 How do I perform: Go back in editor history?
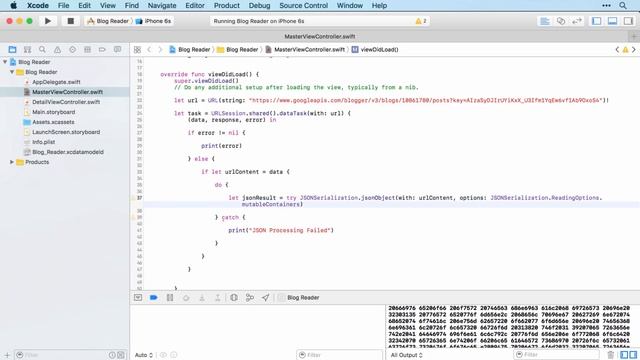coord(149,49)
